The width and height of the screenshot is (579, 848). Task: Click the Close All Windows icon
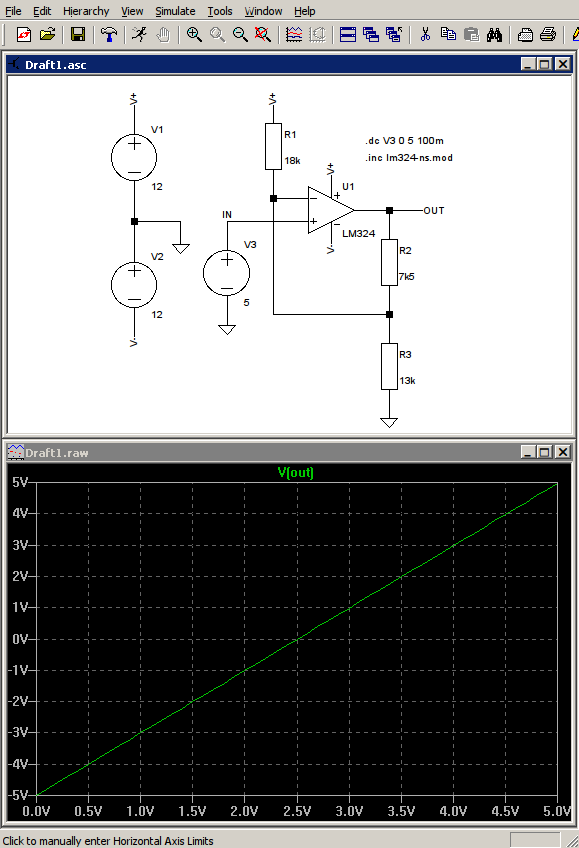click(394, 35)
